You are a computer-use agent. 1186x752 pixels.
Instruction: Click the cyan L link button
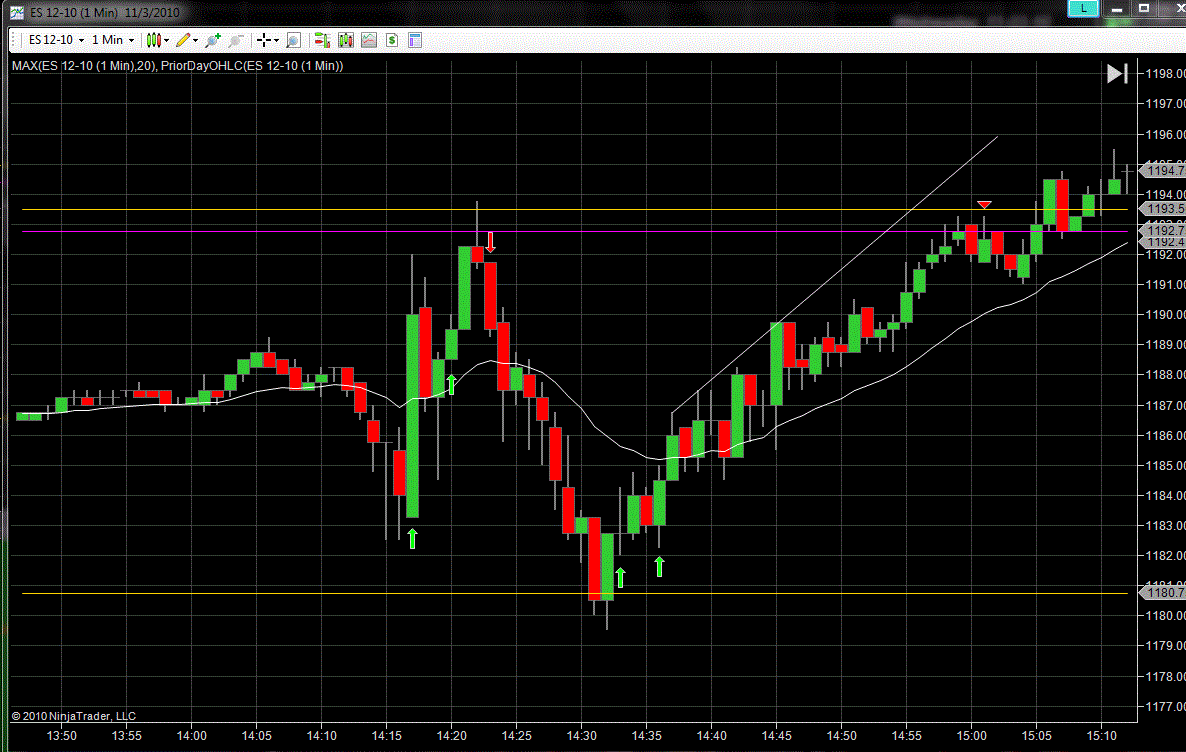[x=1082, y=8]
